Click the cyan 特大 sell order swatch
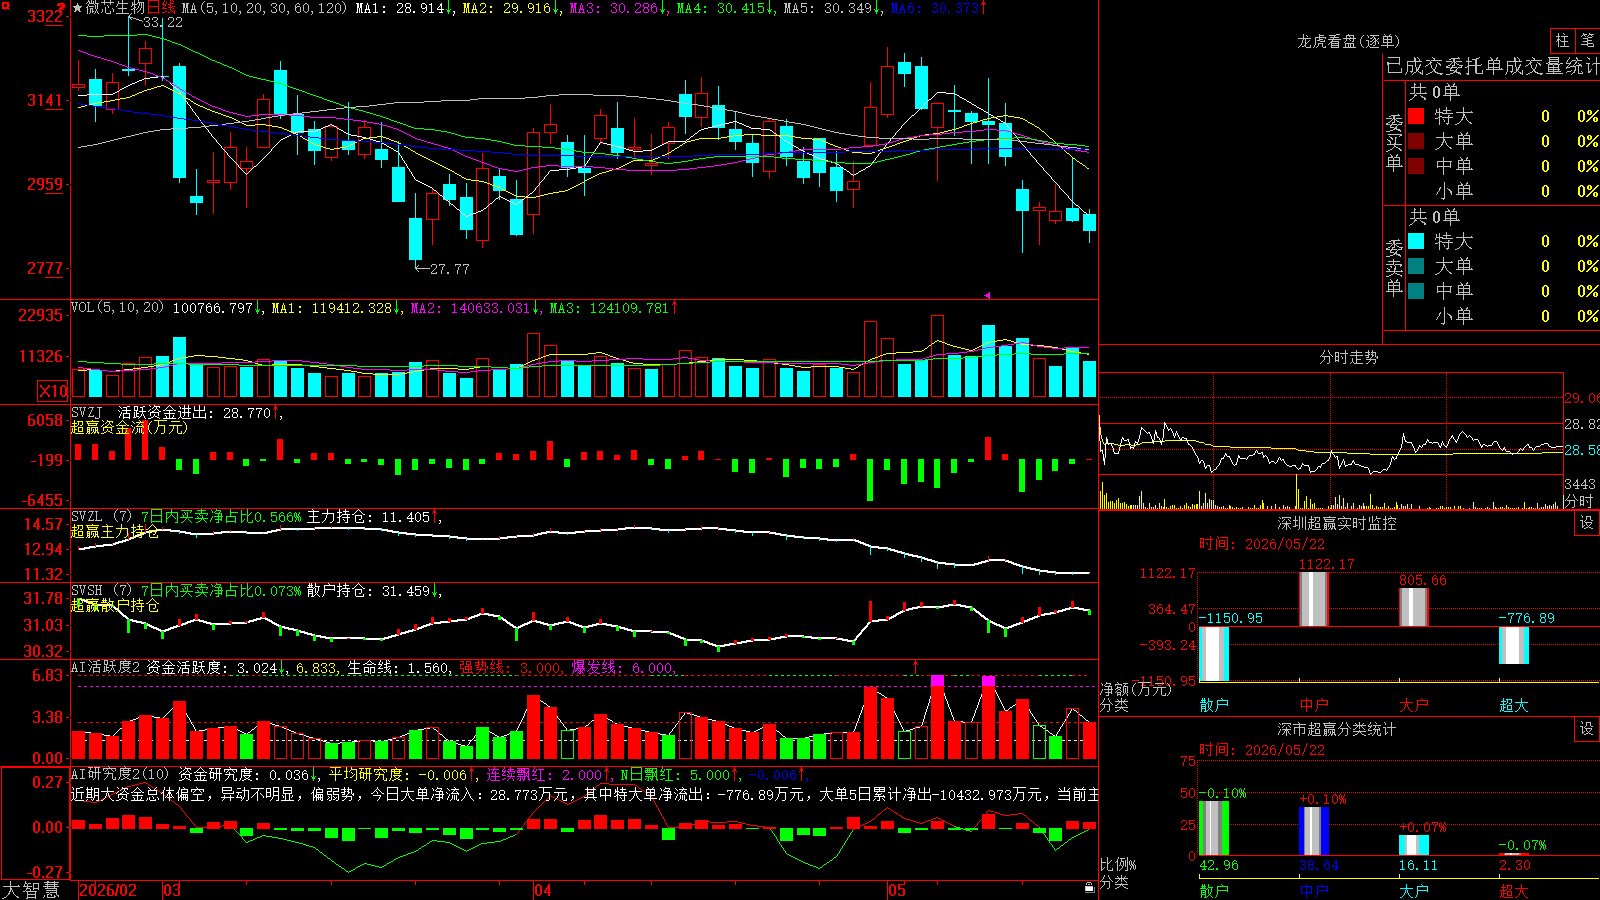This screenshot has height=900, width=1600. pos(1416,241)
